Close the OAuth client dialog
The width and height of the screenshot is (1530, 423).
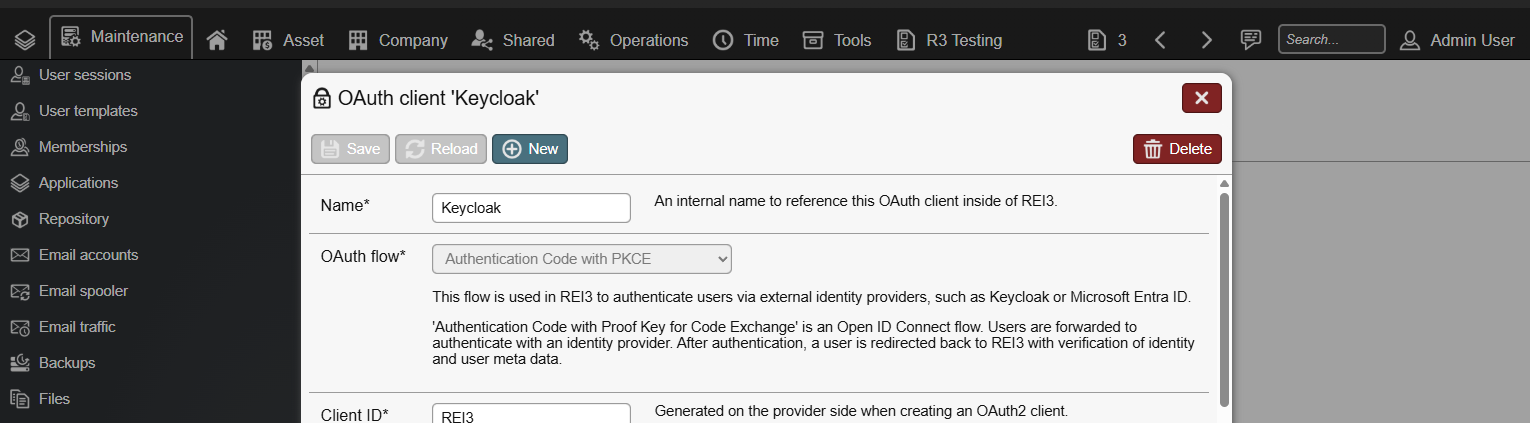coord(1201,98)
